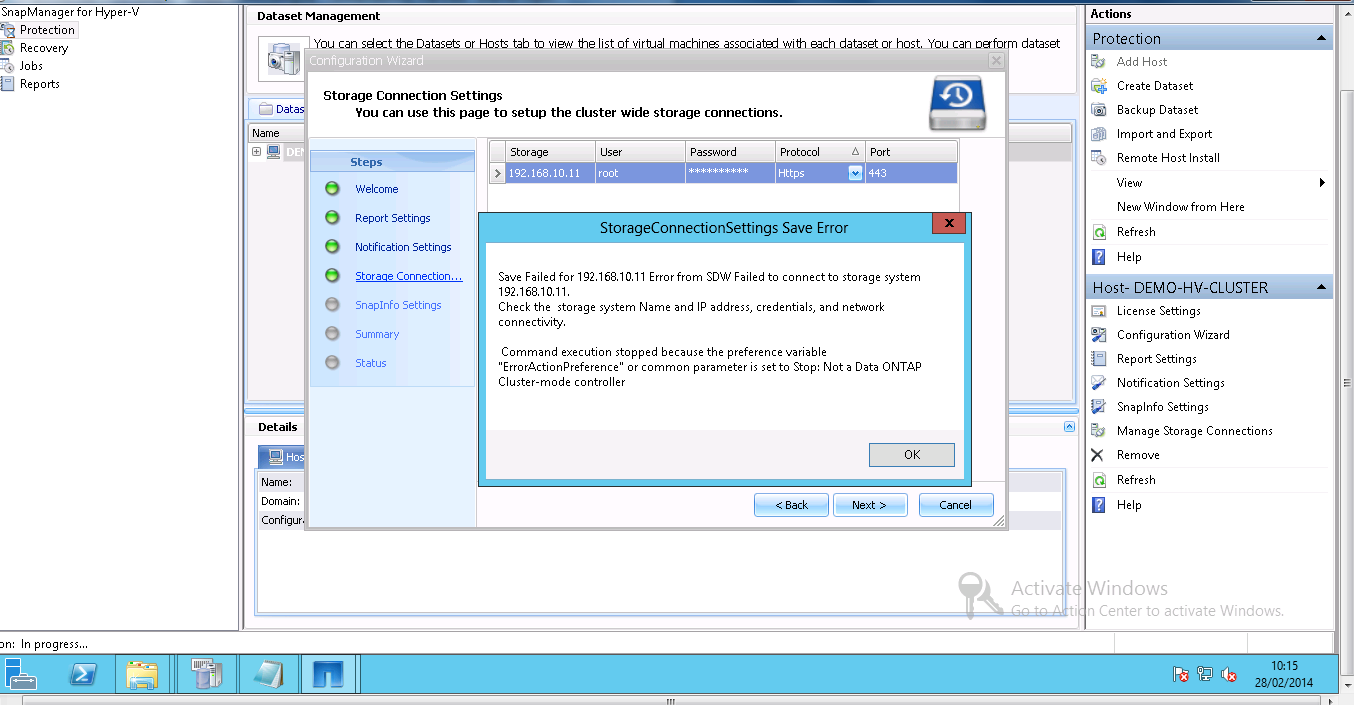1354x705 pixels.
Task: Close the Configuration Wizard window
Action: point(995,61)
